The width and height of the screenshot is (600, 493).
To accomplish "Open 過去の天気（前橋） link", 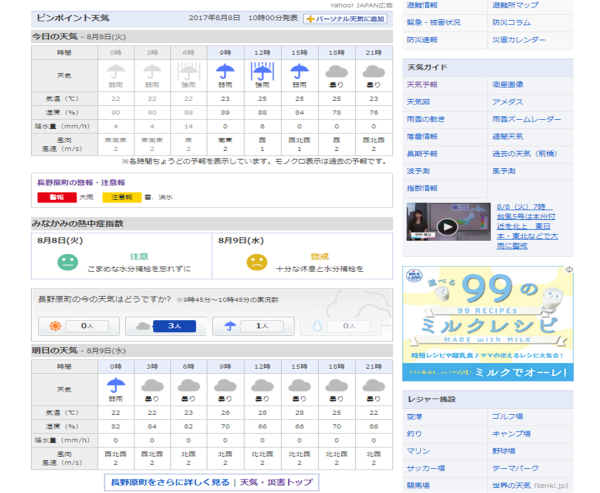I will coord(525,154).
